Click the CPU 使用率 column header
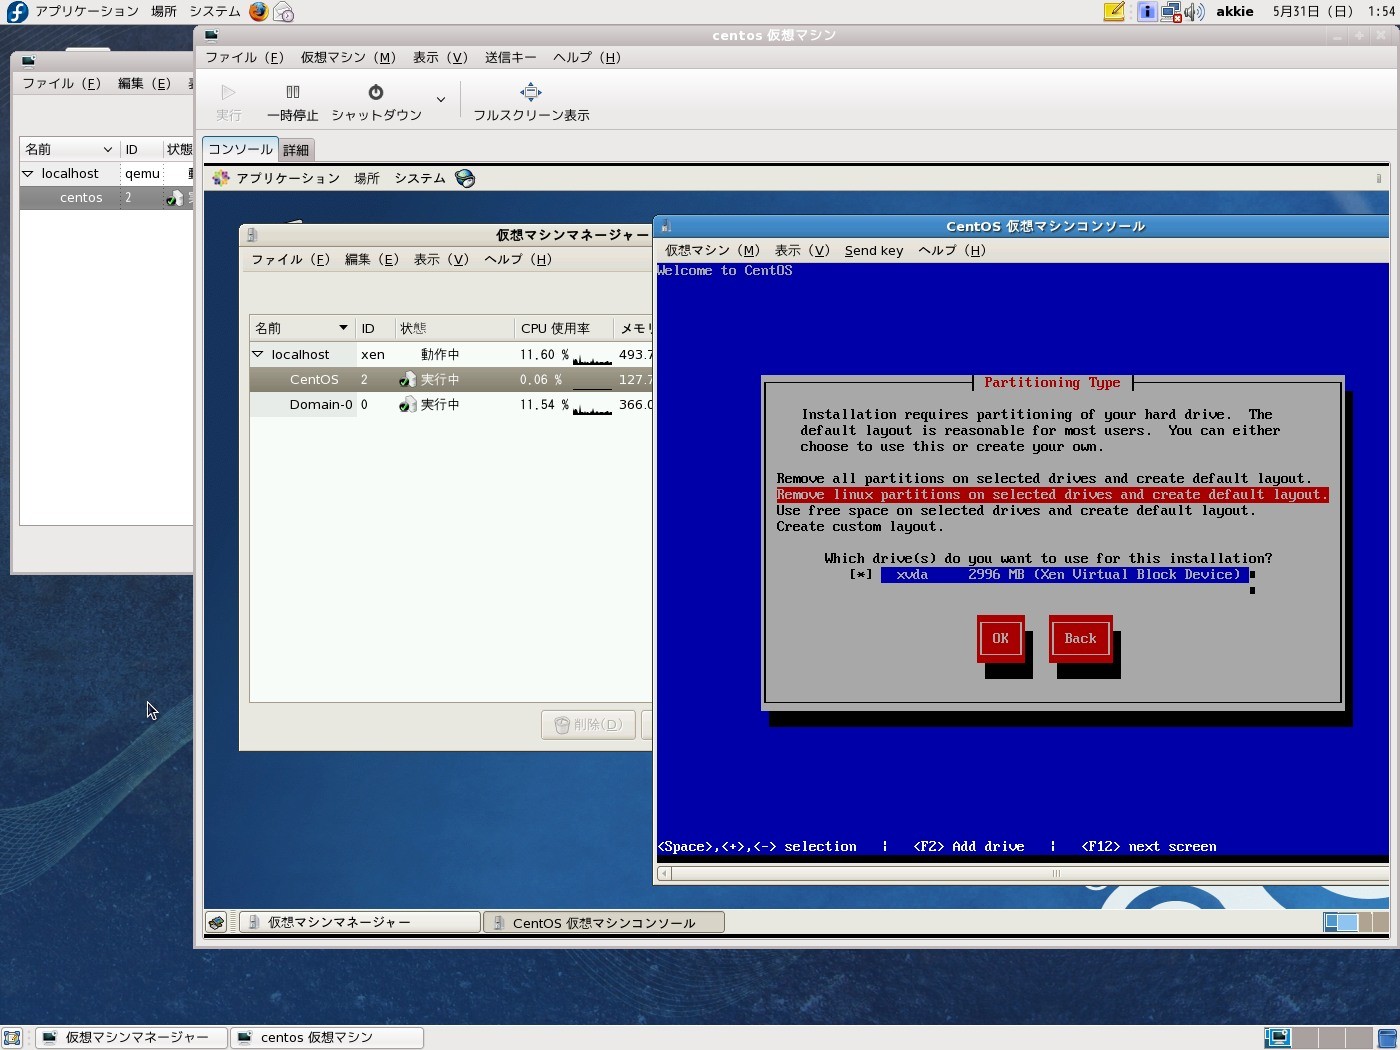 [x=564, y=328]
